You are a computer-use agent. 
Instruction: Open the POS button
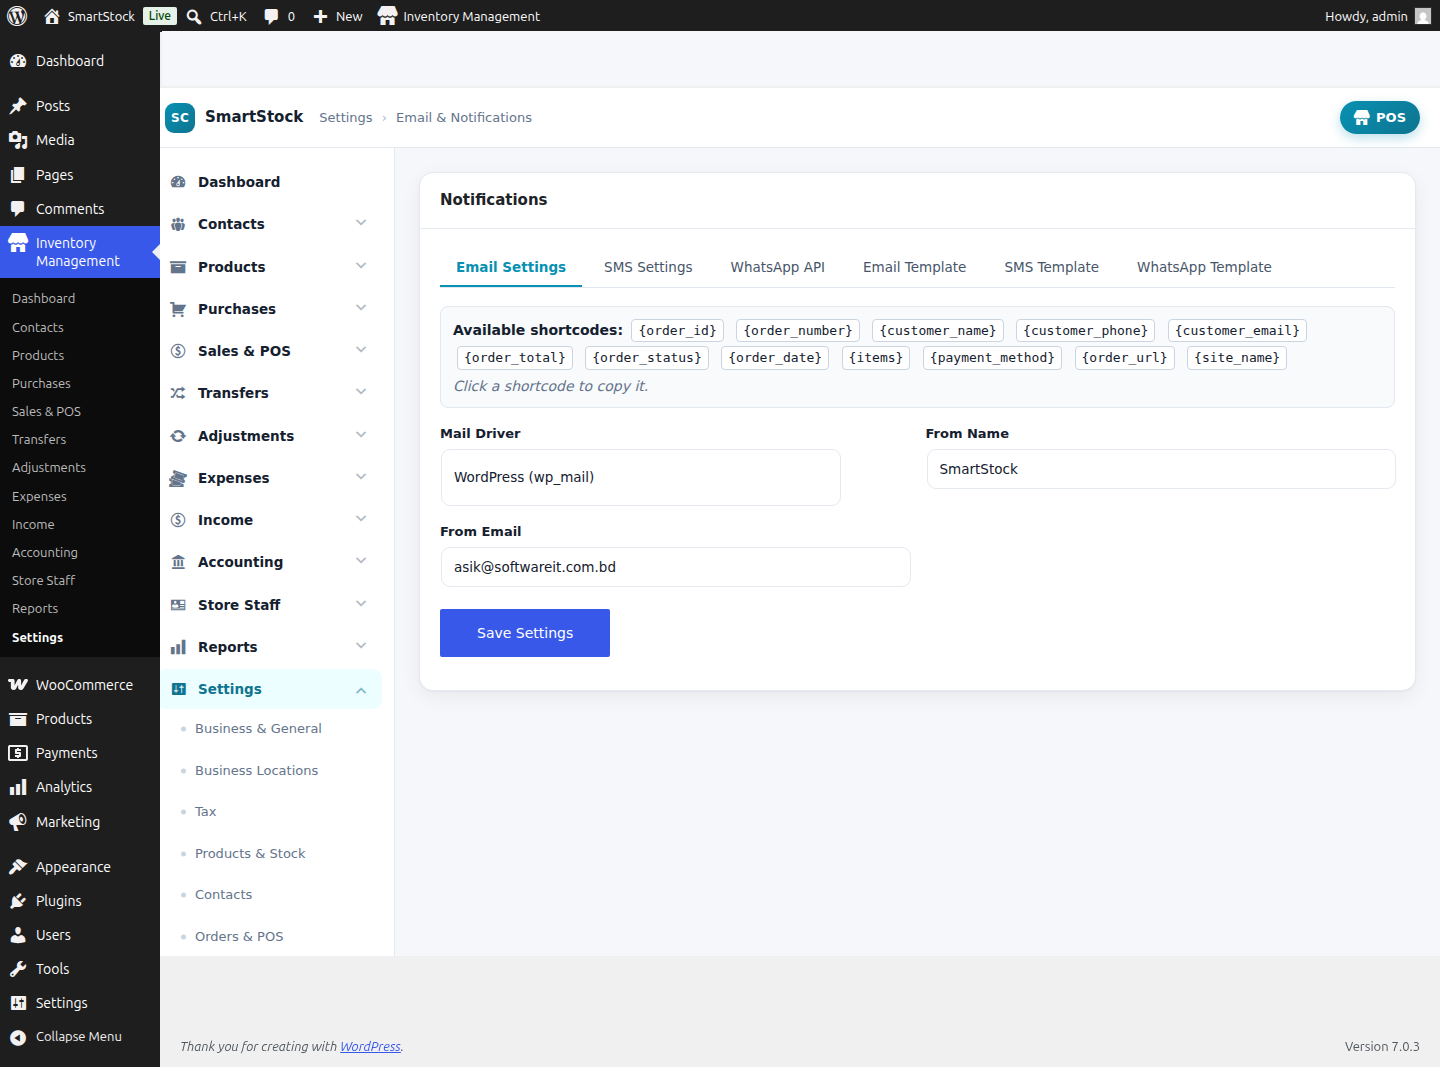[1379, 117]
